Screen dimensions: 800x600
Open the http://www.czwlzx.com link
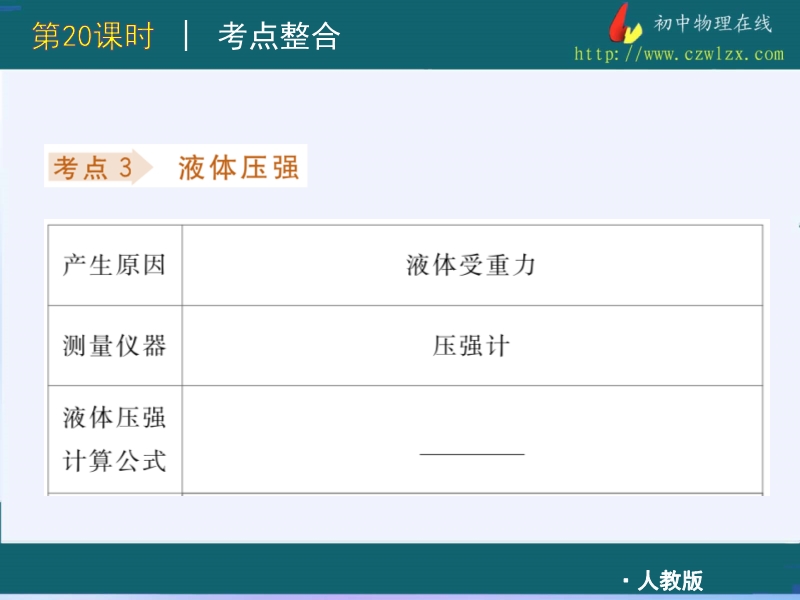pos(679,54)
